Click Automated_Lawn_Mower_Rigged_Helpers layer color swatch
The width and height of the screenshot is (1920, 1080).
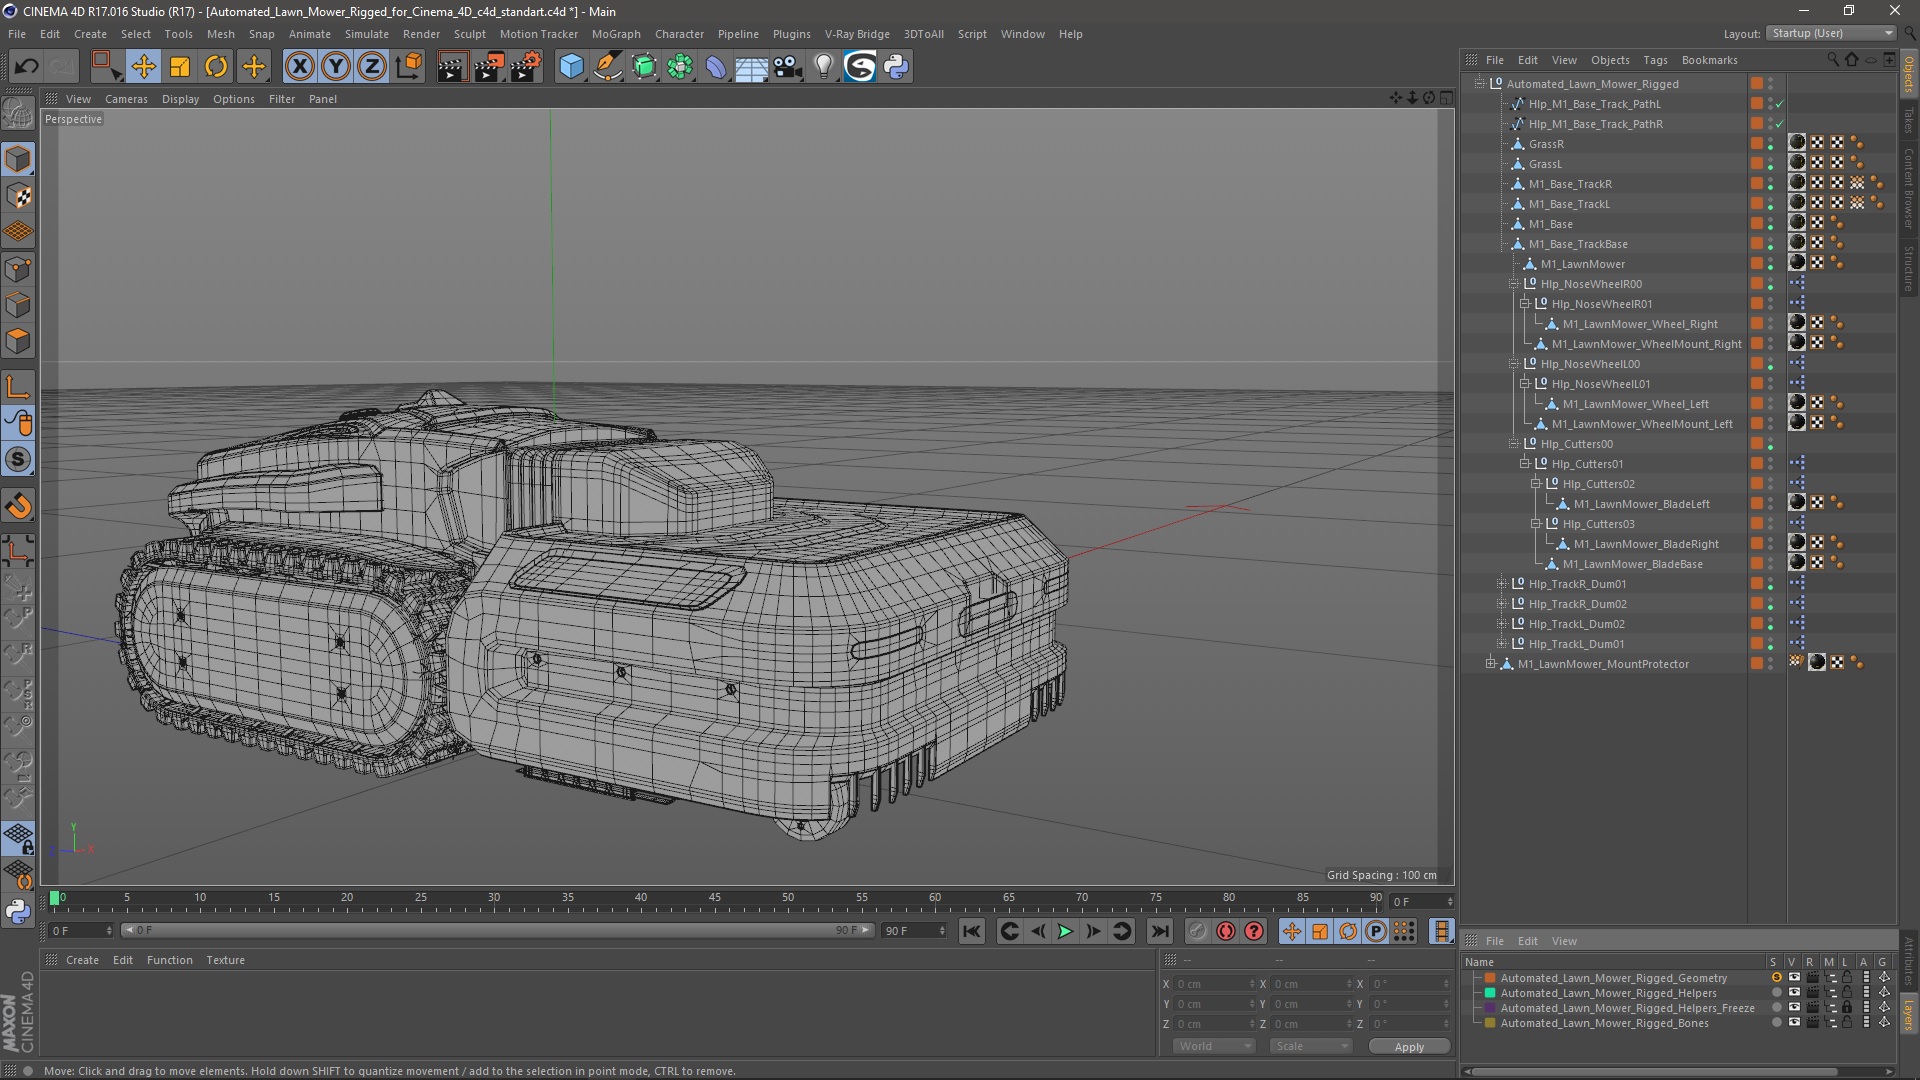pyautogui.click(x=1490, y=993)
